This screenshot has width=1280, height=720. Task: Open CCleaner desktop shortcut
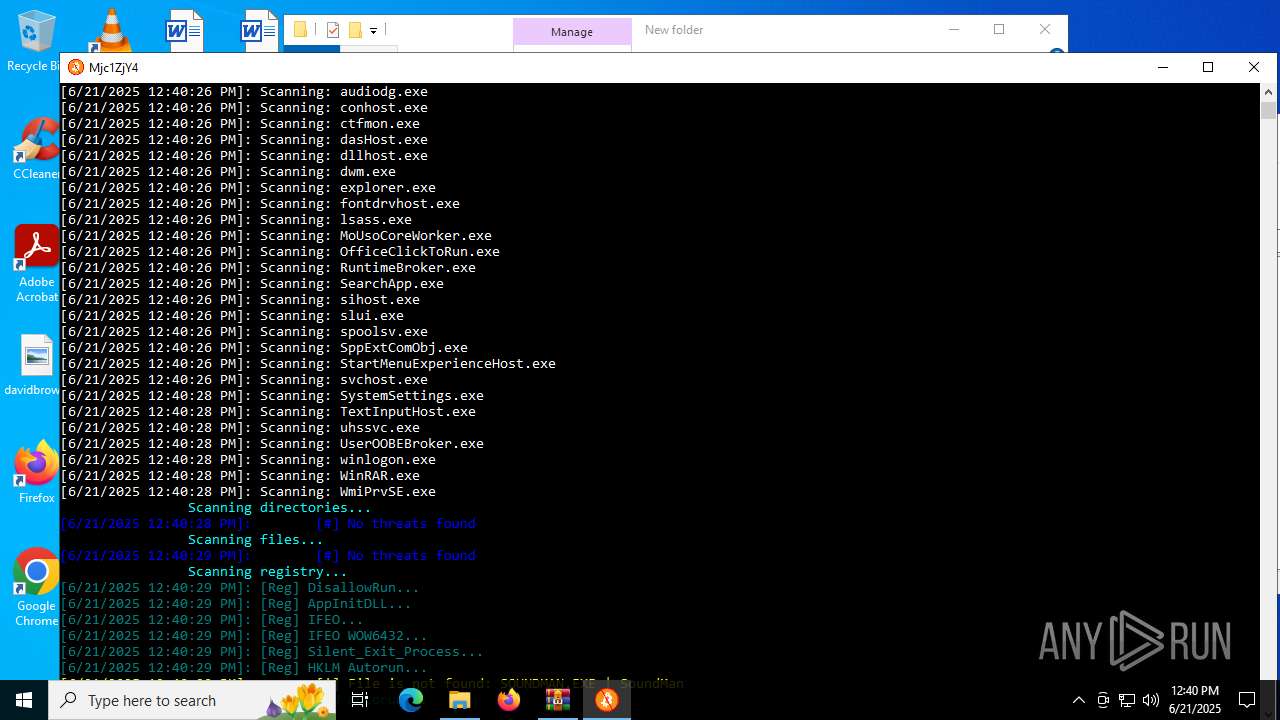pos(37,149)
